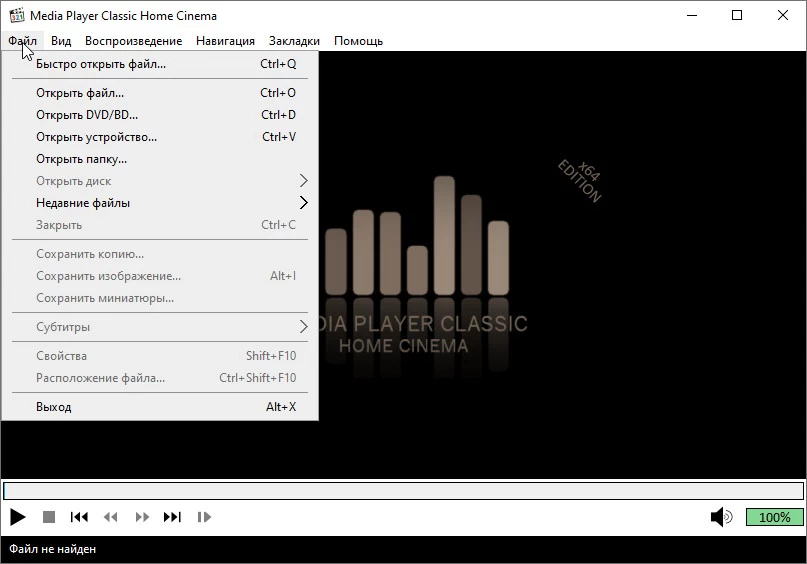
Task: Click the Media Player Classic title bar icon
Action: tap(16, 15)
